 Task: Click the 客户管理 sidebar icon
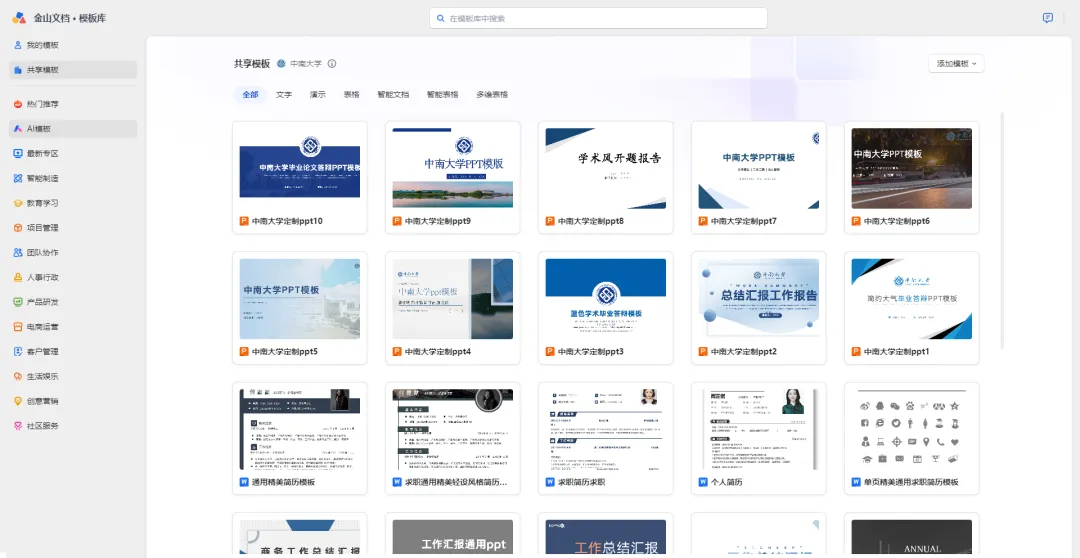[x=18, y=351]
